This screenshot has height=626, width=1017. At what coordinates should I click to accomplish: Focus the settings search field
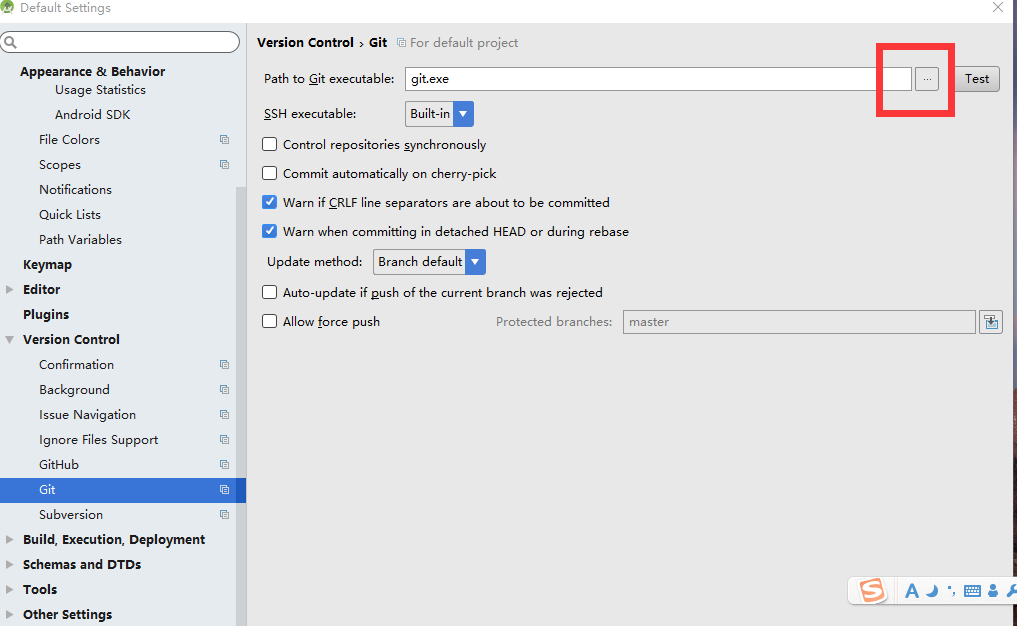pos(121,42)
